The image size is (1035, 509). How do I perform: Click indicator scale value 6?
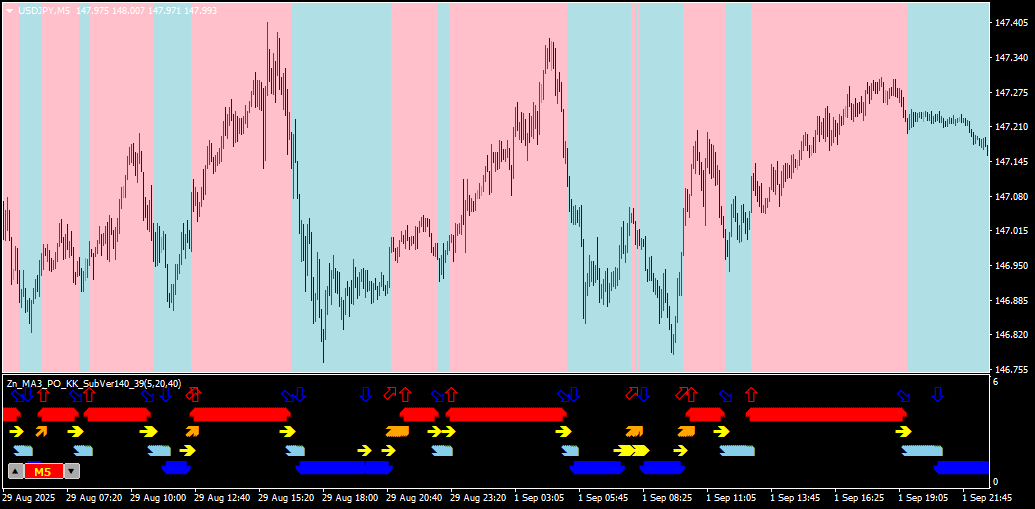pos(995,382)
